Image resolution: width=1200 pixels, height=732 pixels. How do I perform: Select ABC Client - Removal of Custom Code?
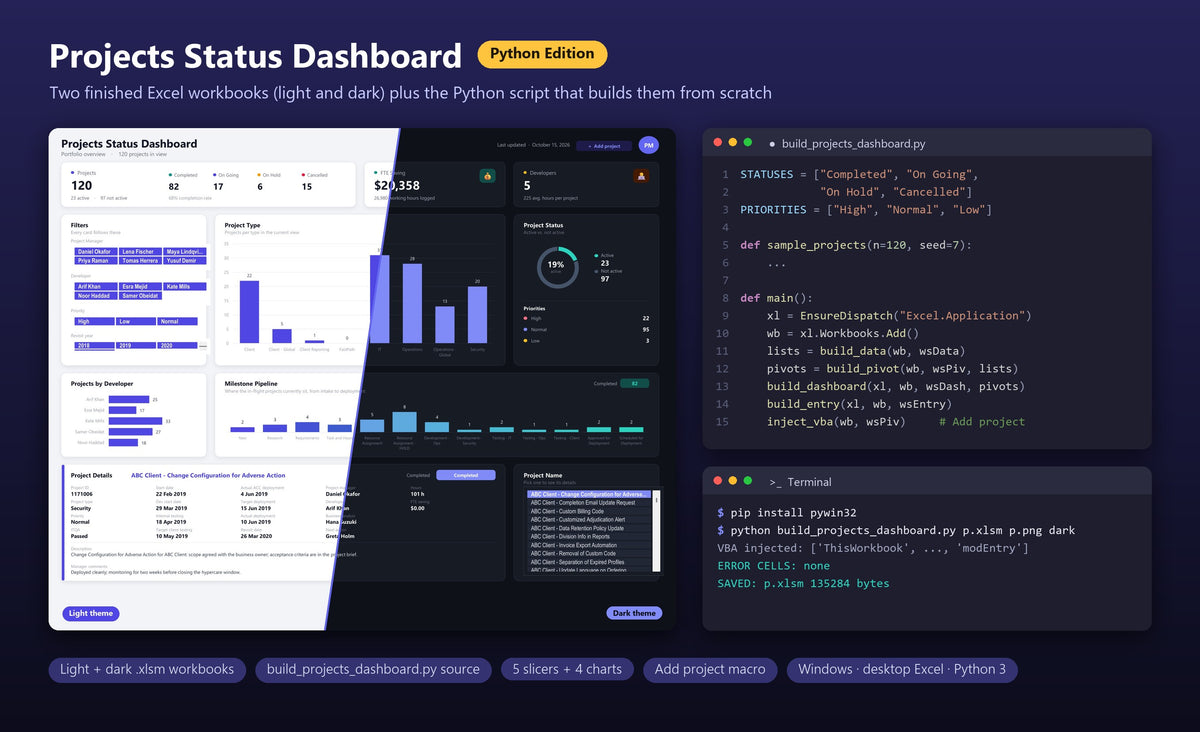(x=589, y=553)
